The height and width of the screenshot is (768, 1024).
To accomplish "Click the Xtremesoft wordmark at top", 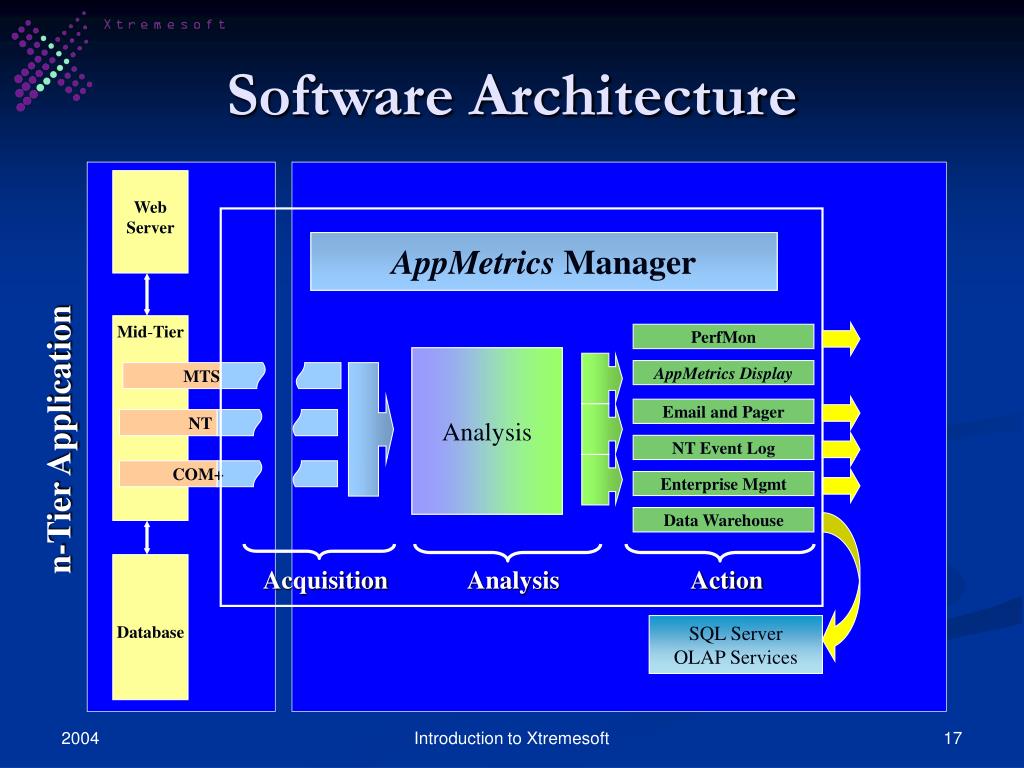I will click(165, 24).
